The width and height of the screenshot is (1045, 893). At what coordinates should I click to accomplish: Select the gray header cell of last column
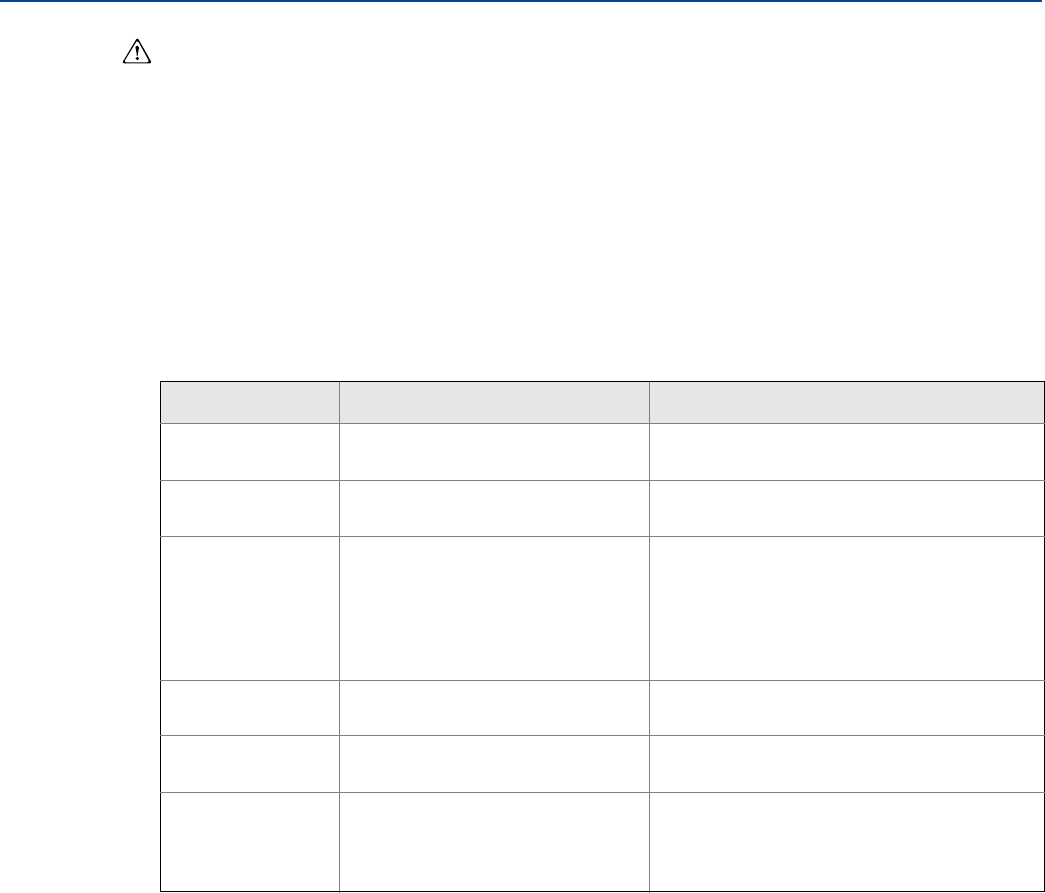(846, 403)
